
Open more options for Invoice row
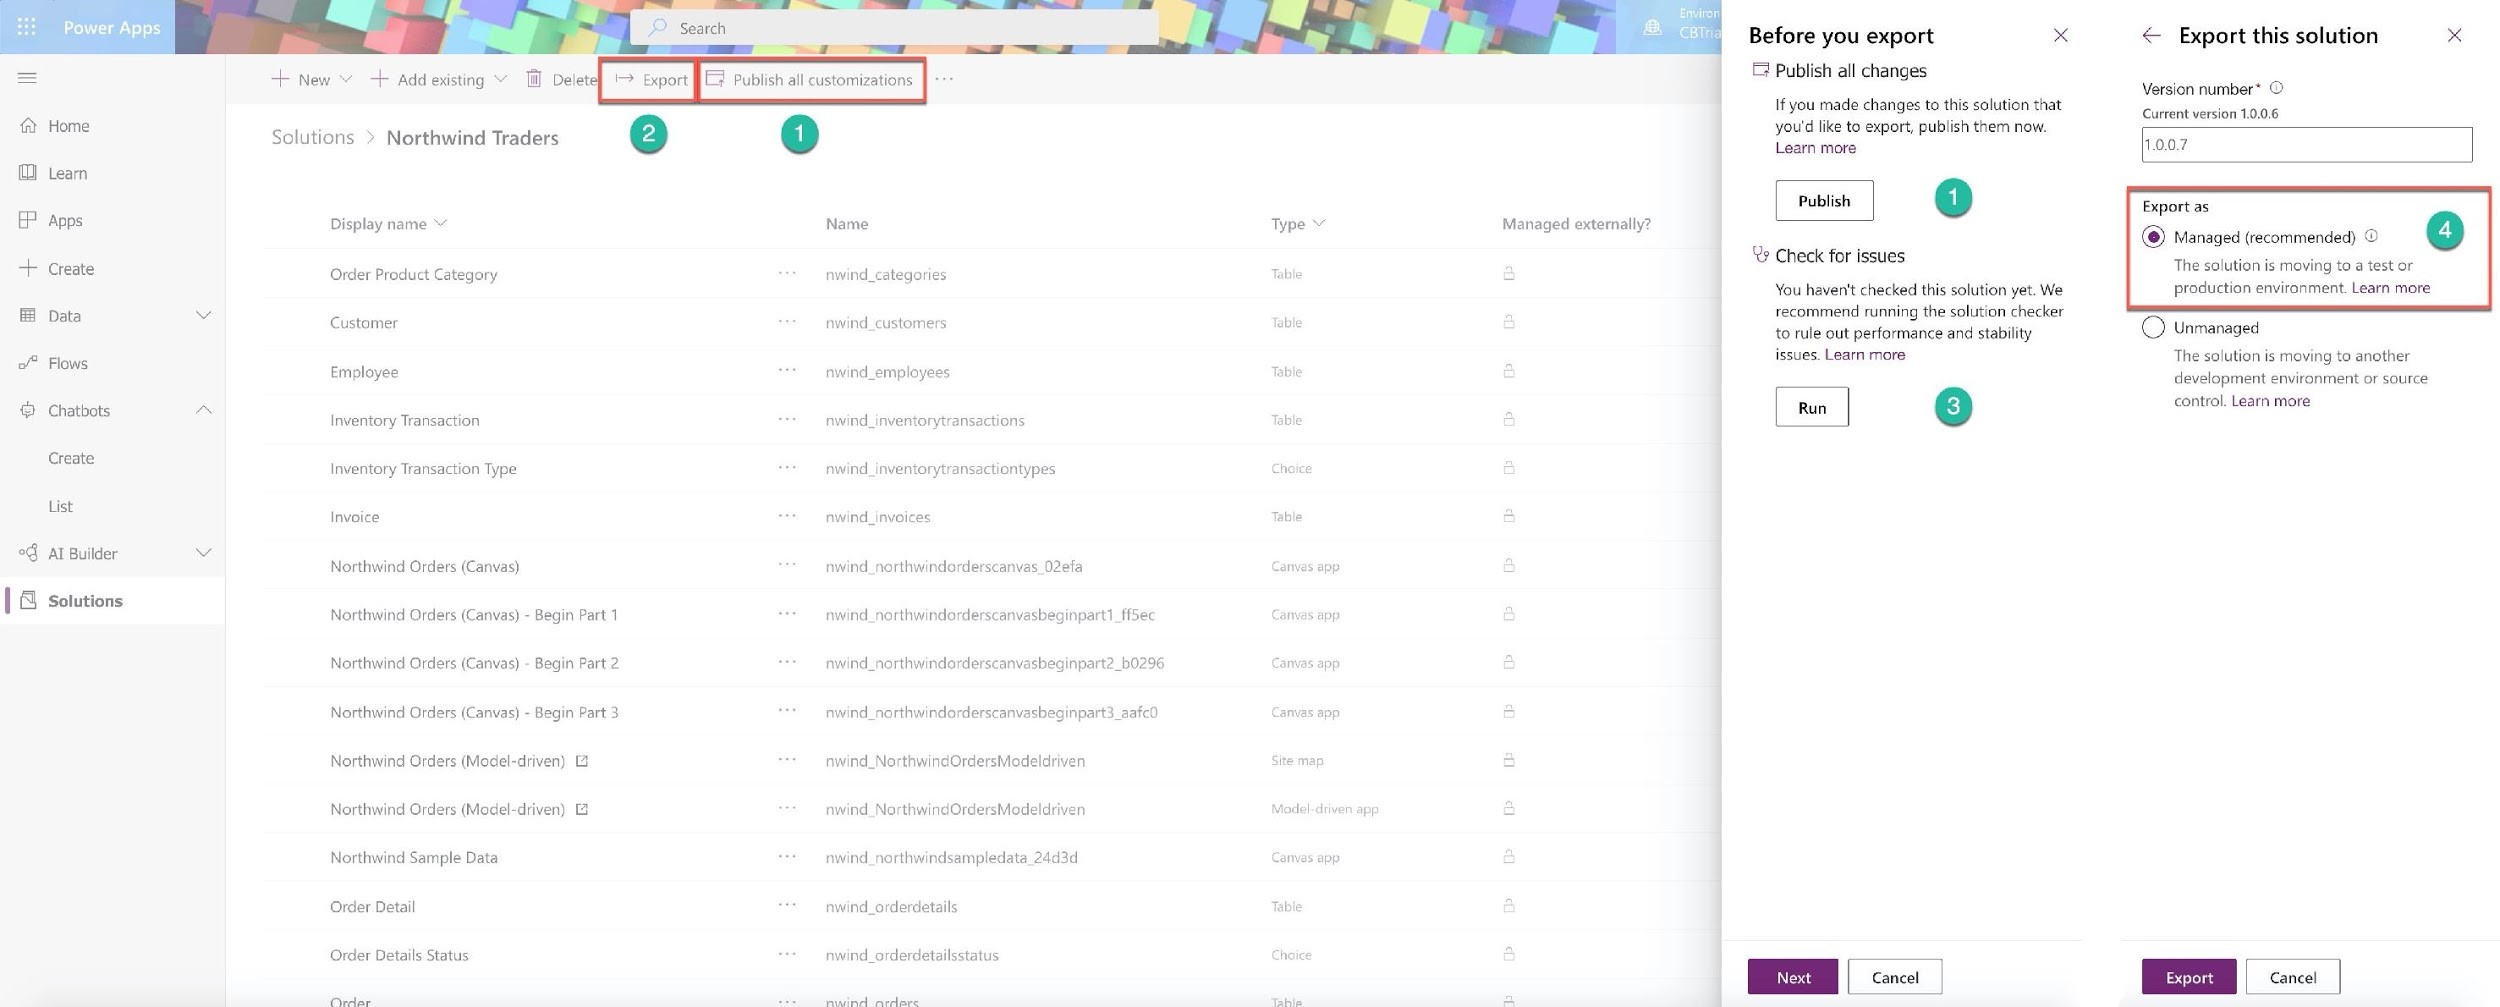[787, 516]
